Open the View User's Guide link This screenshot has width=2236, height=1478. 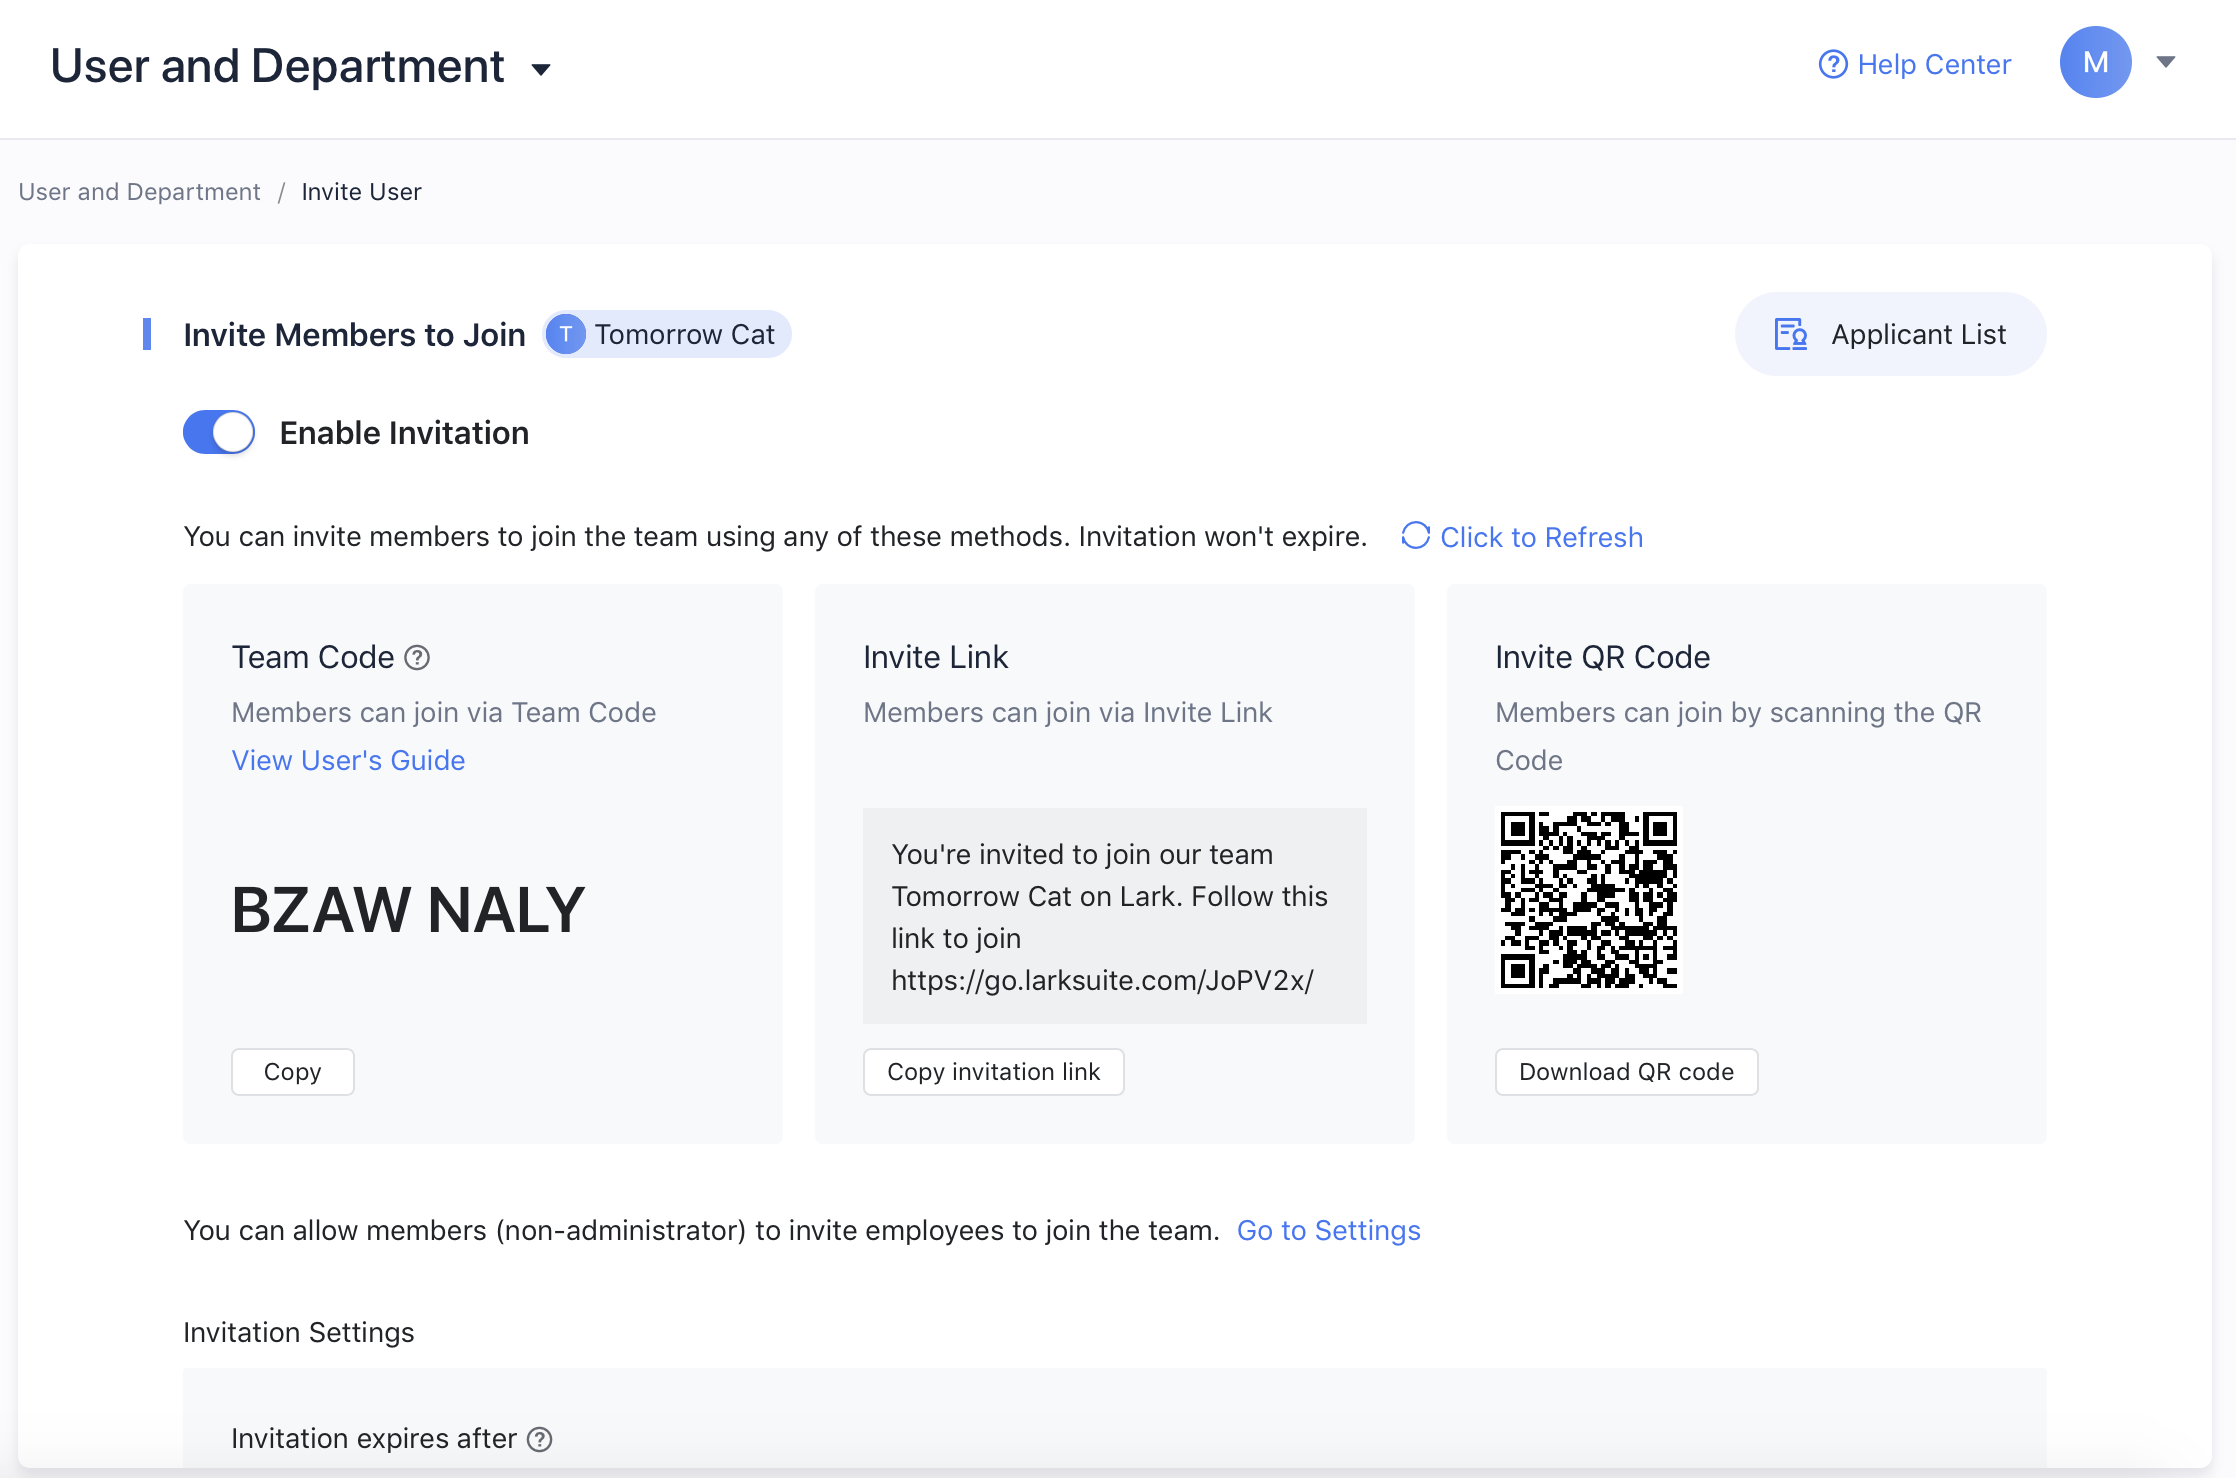click(x=348, y=760)
